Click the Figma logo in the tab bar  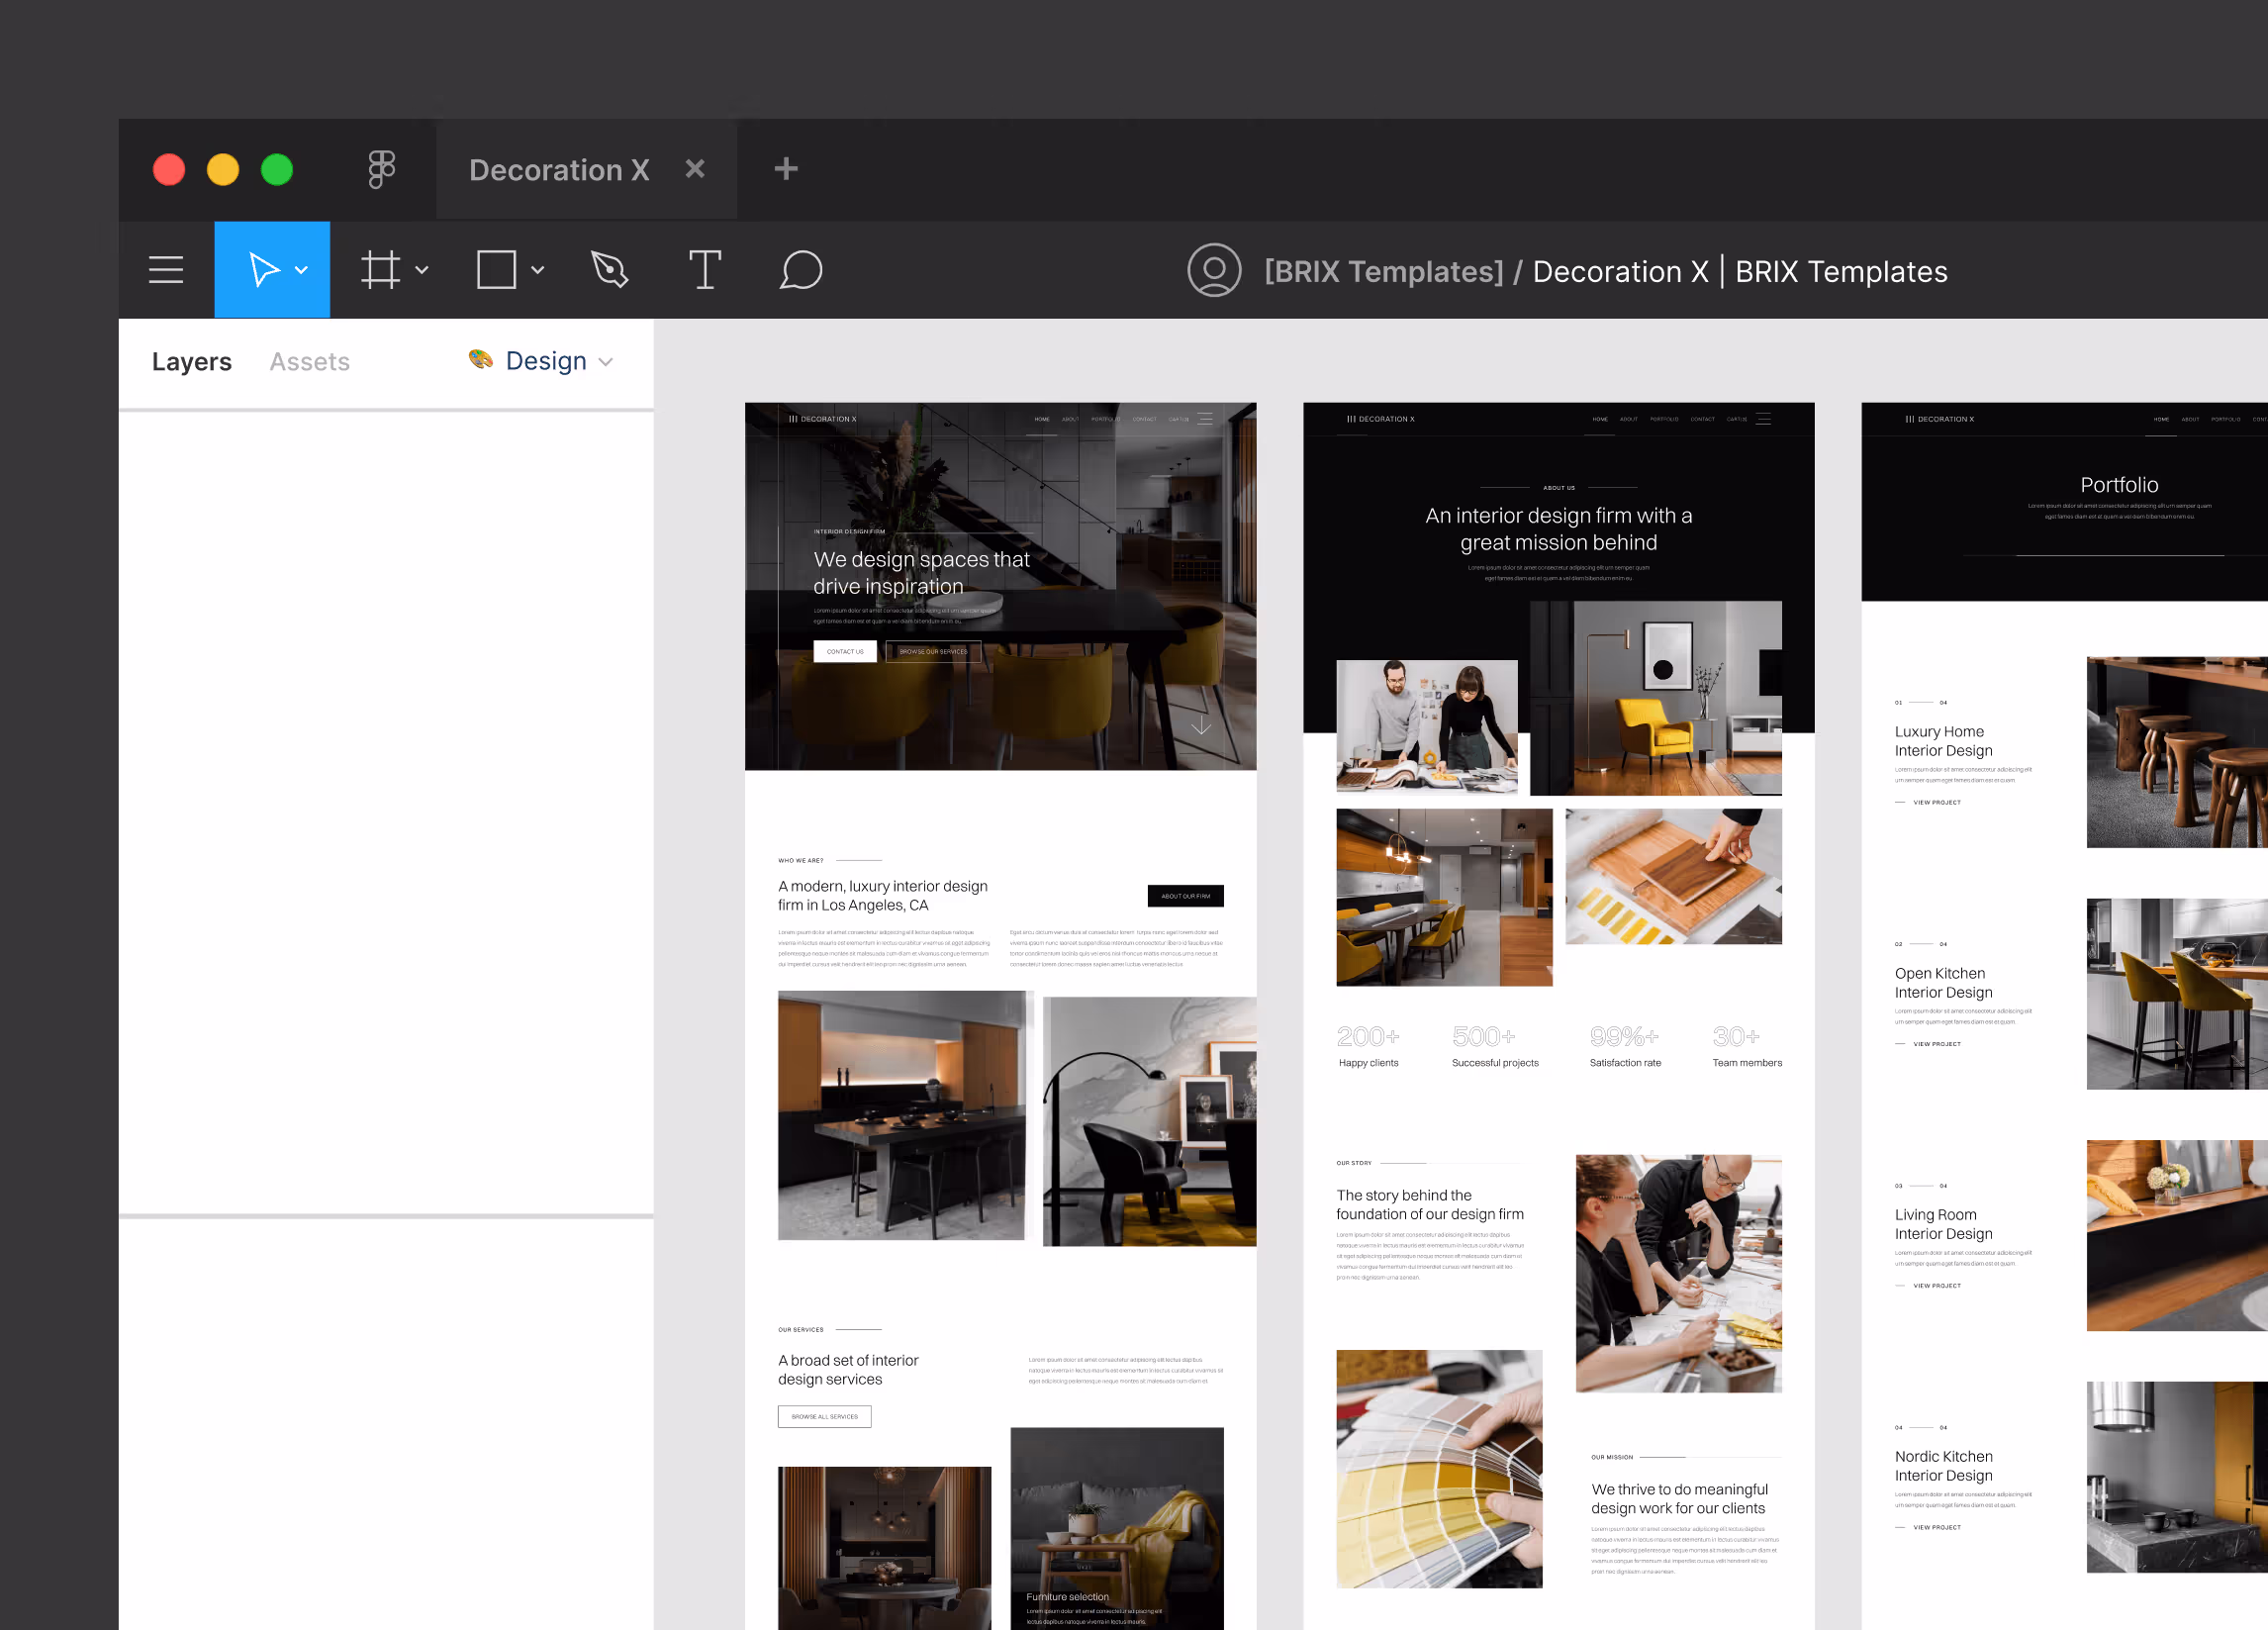382,169
